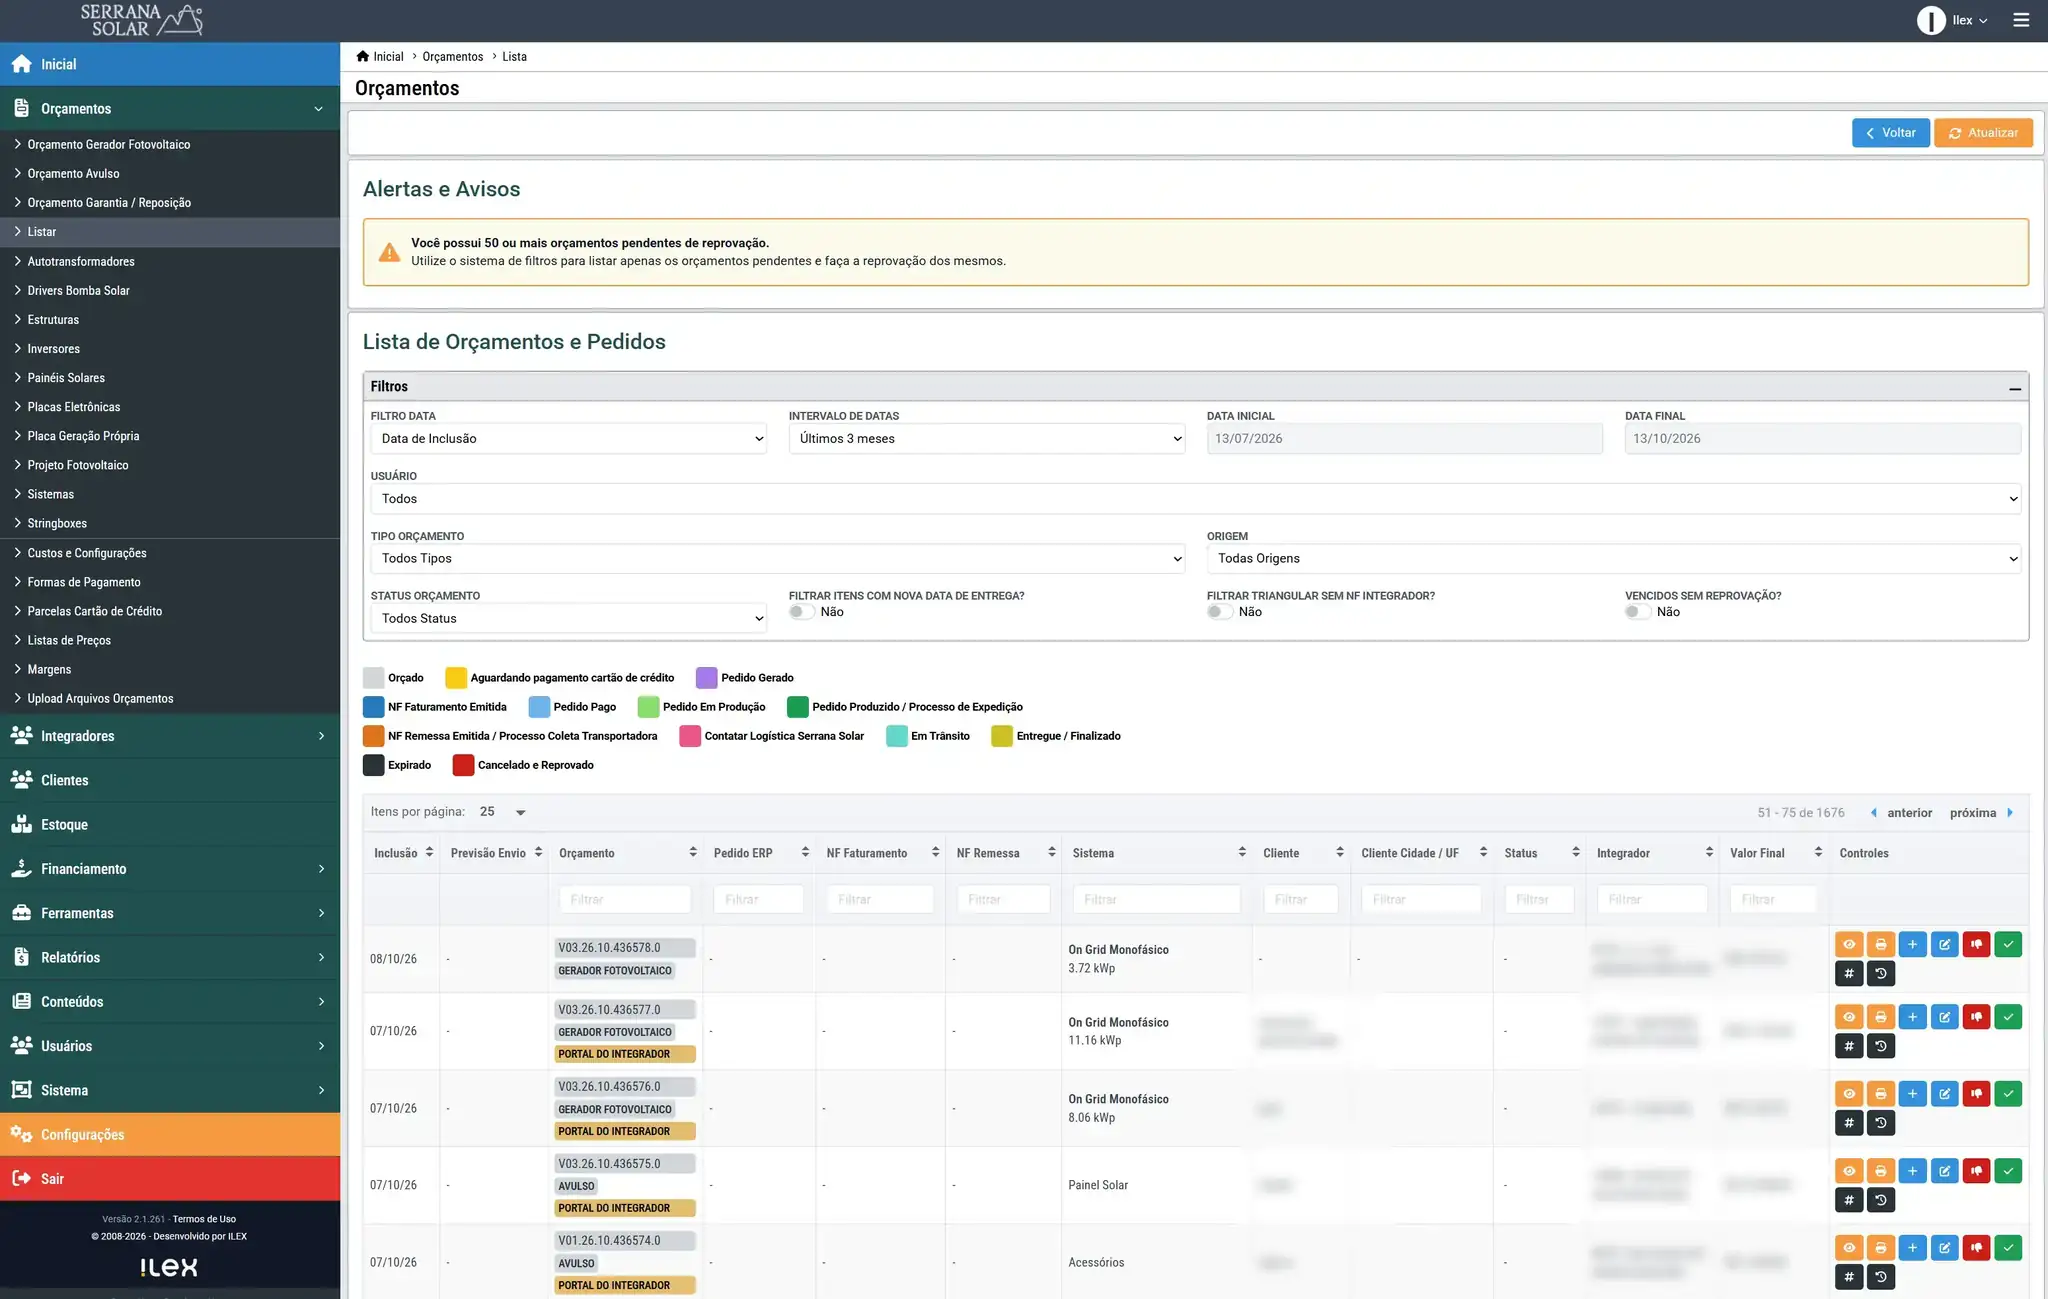Screen dimensions: 2048x1299
Task: Open the Tipo Orçamento dropdown
Action: point(777,559)
